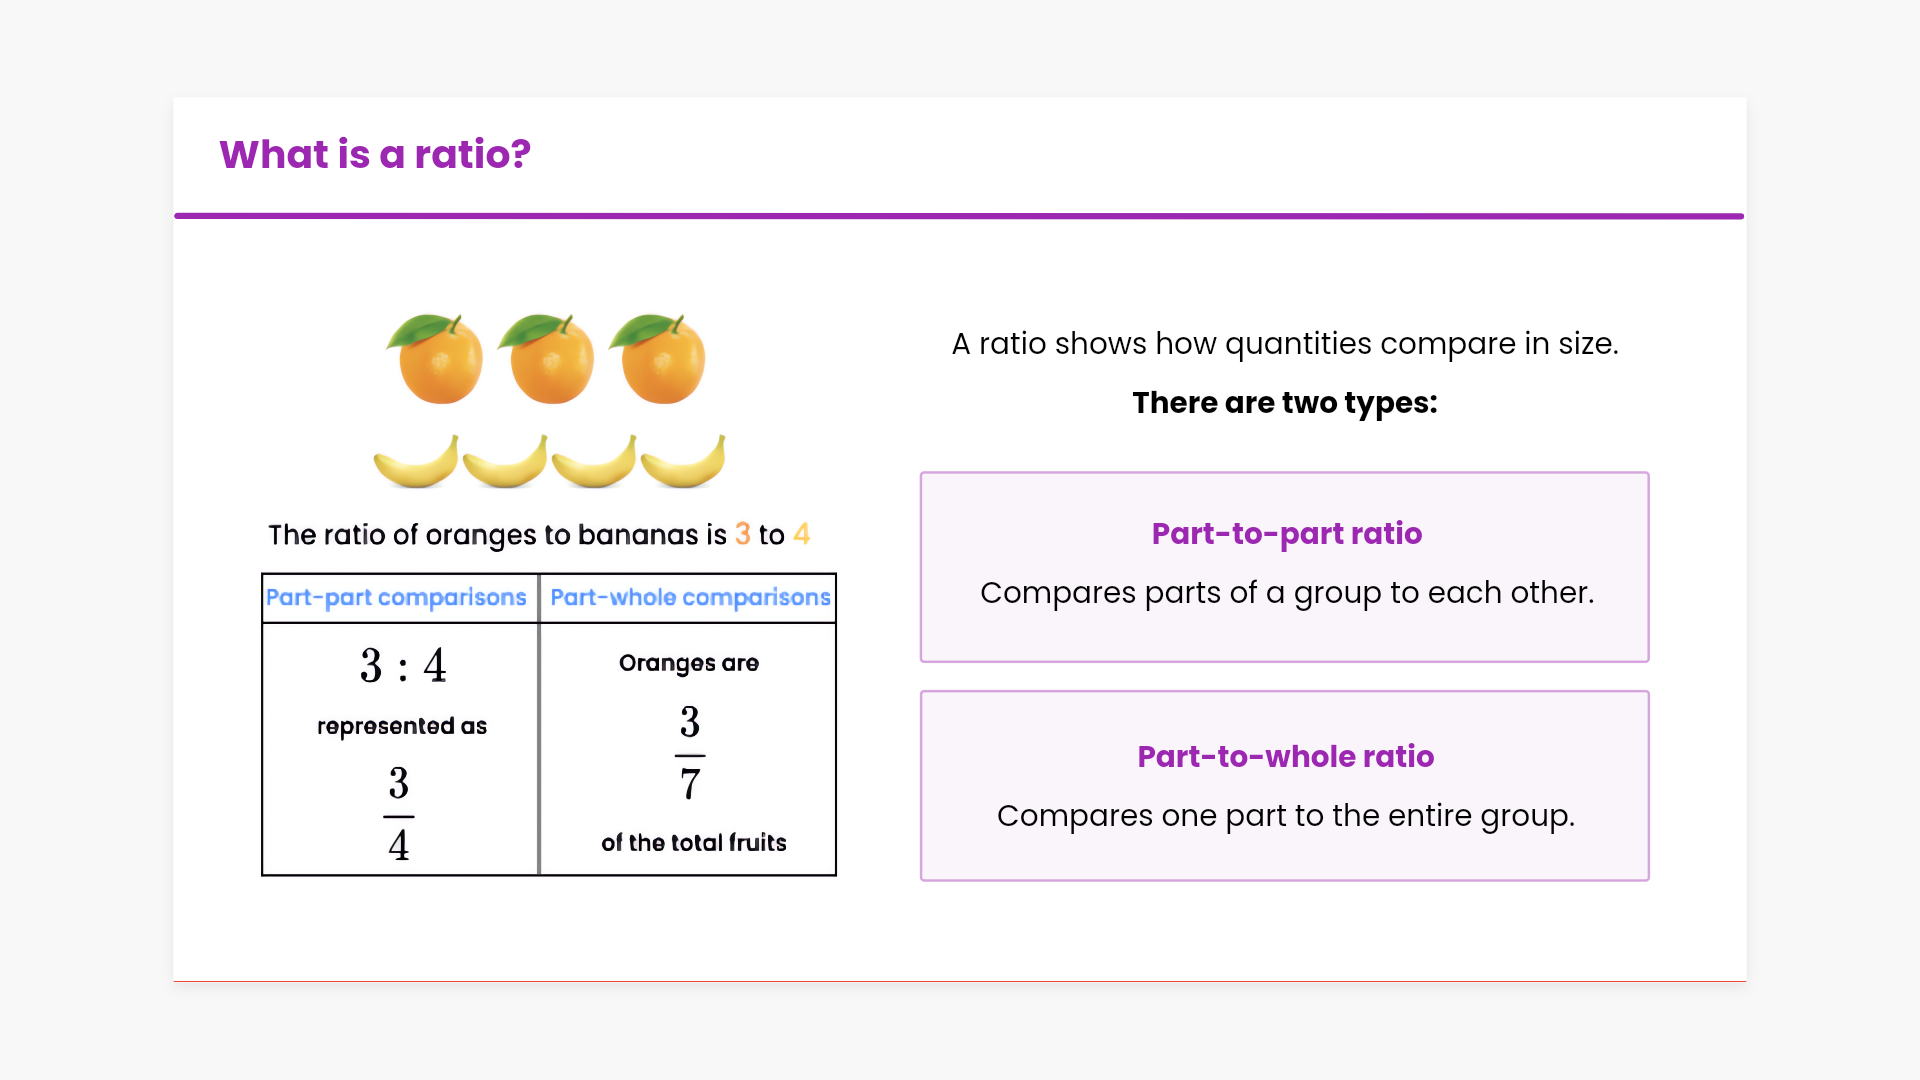Click the "3 : 4" ratio in the table

(403, 666)
